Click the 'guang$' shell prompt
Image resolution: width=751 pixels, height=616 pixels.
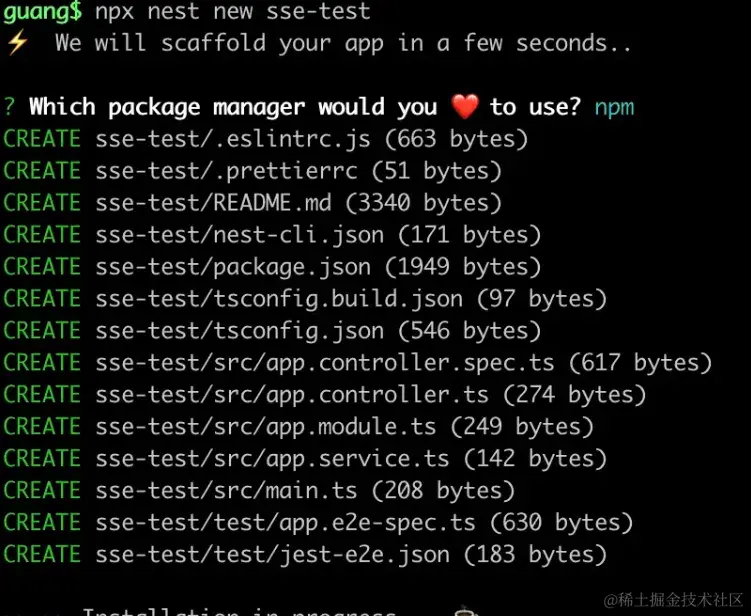coord(43,11)
